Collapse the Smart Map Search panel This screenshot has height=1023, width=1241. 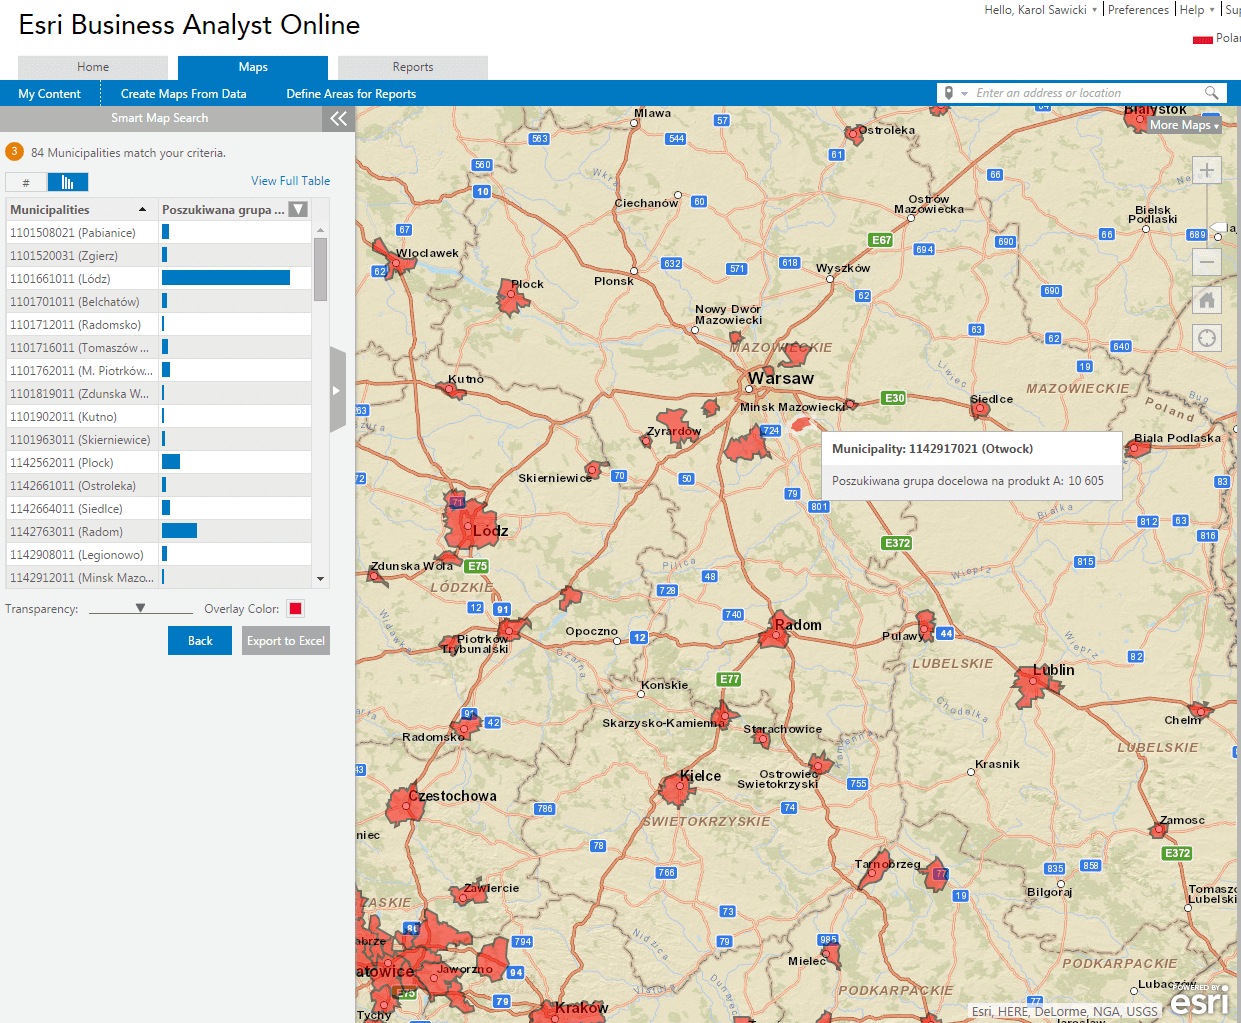(339, 118)
